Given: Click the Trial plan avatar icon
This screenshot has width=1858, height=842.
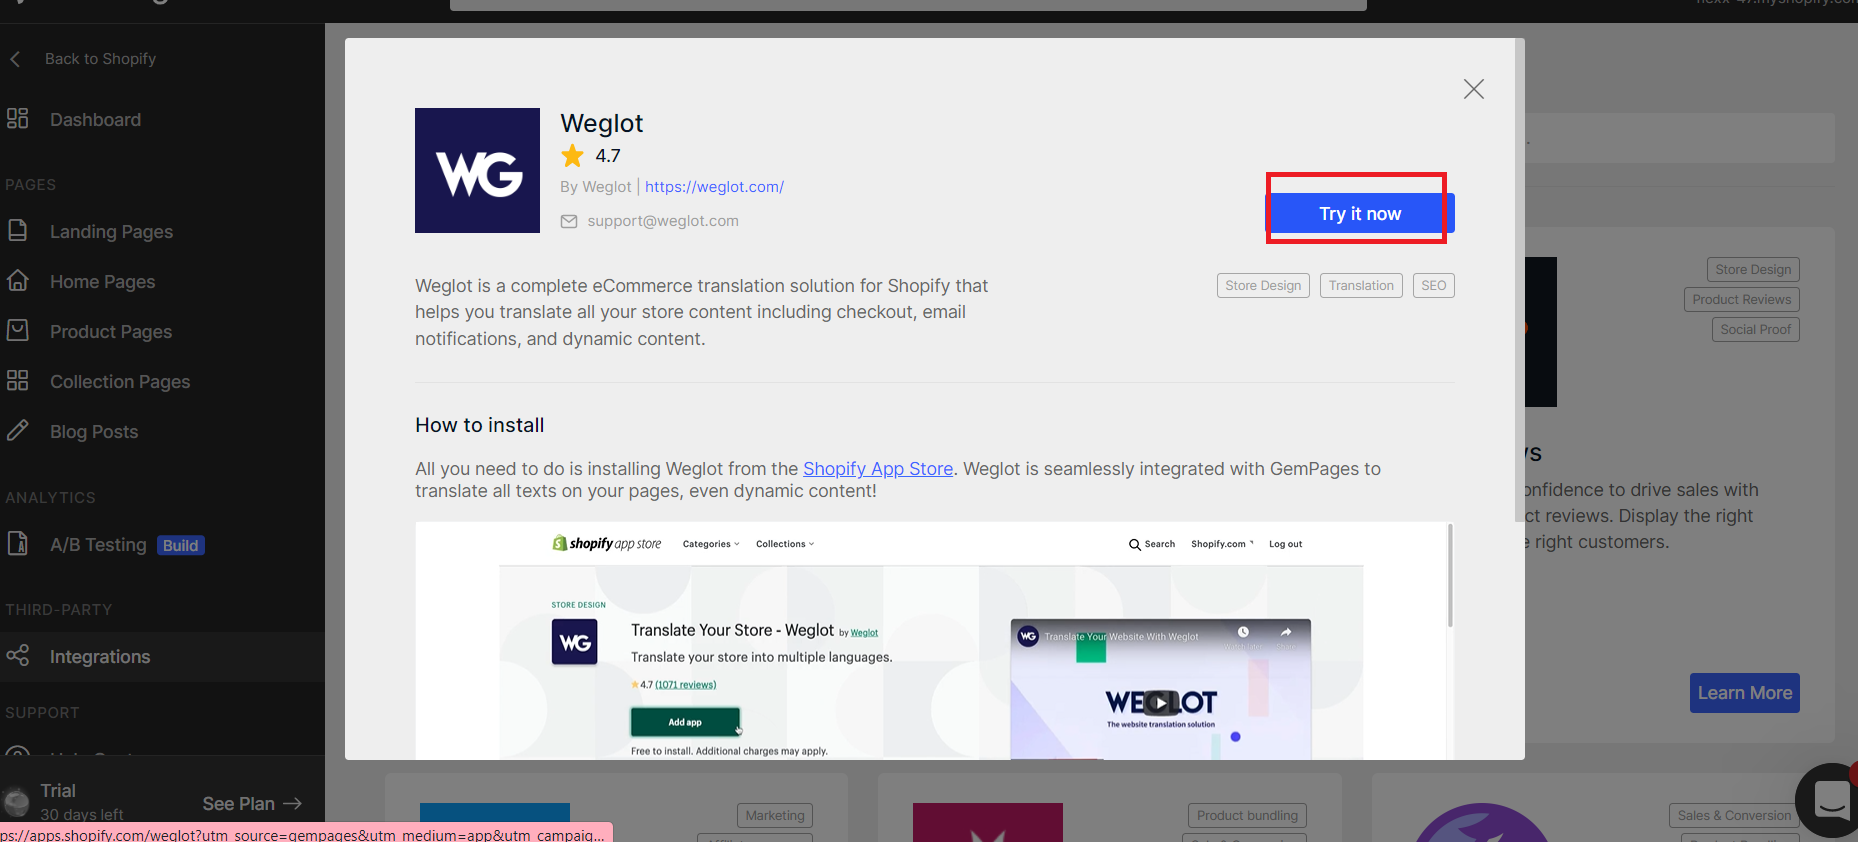Looking at the screenshot, I should click(x=17, y=802).
